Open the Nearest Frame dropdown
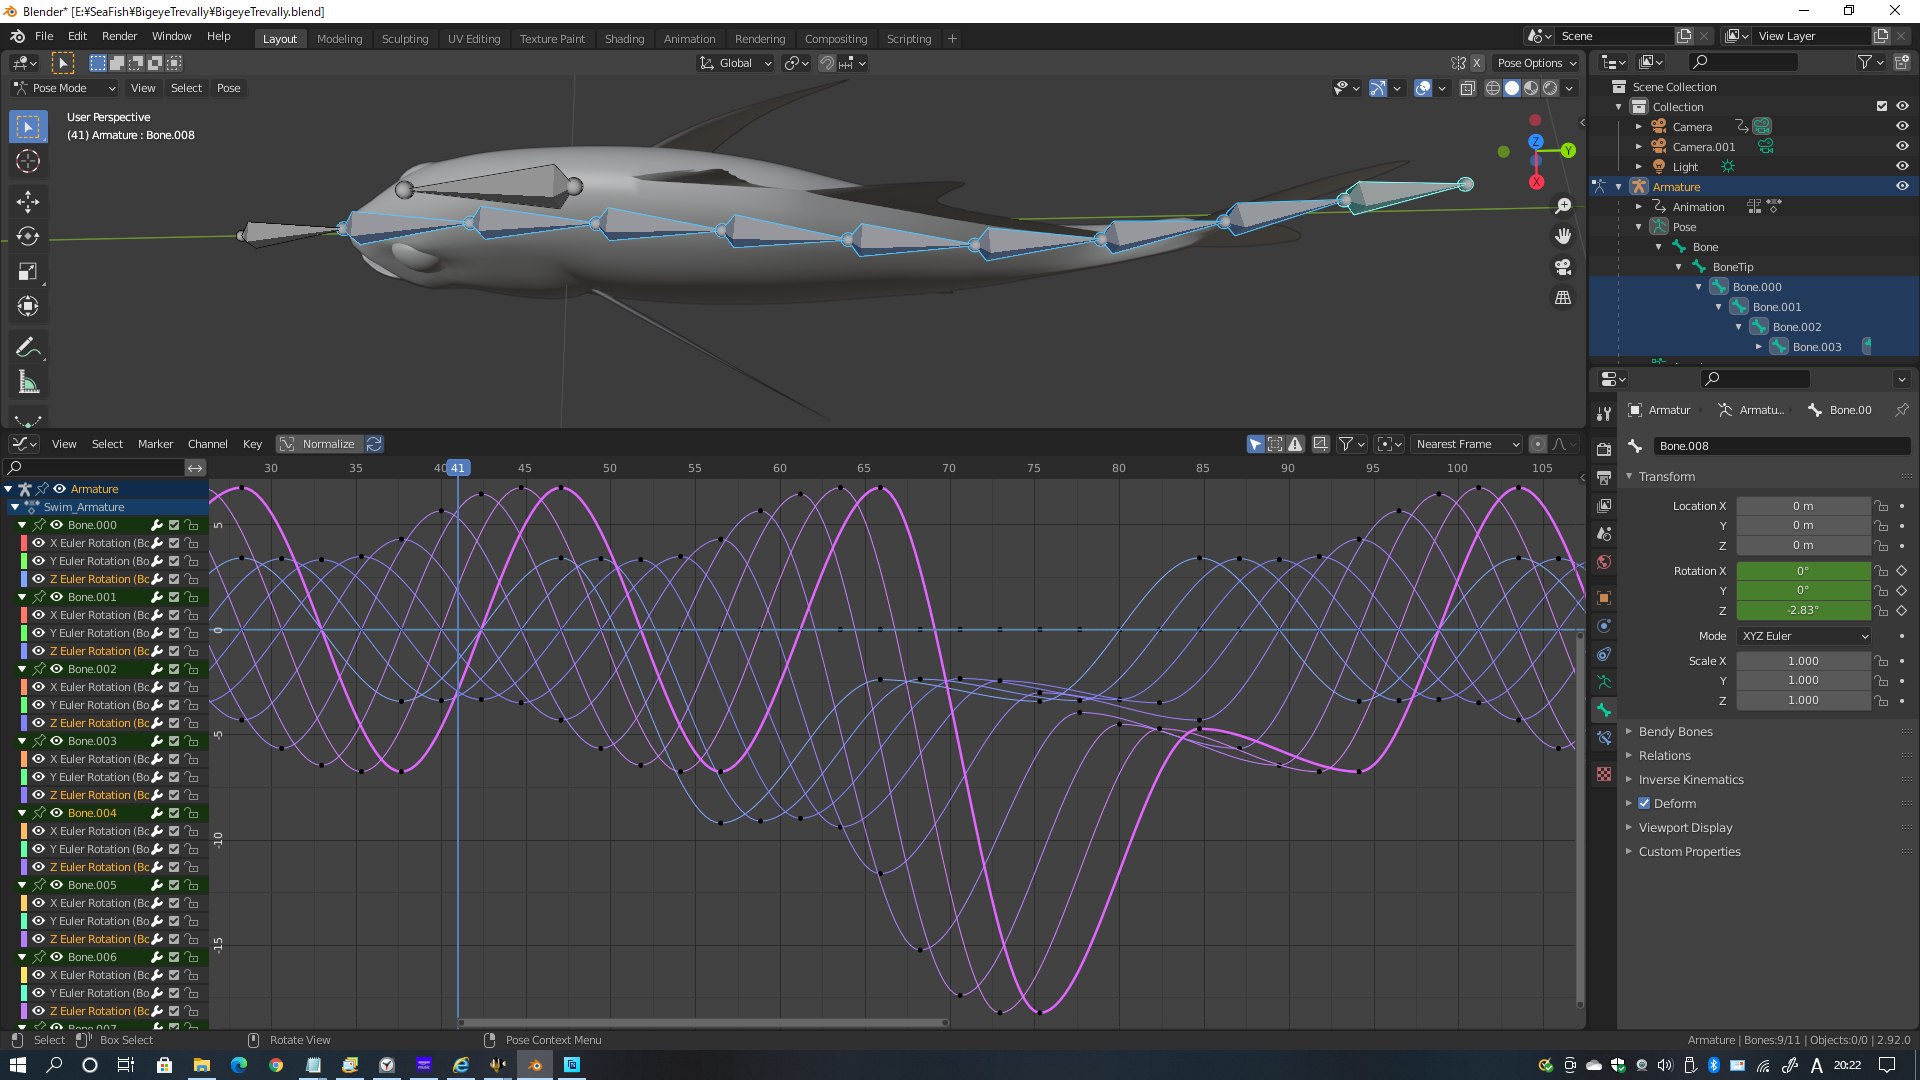1920x1080 pixels. pyautogui.click(x=1465, y=444)
